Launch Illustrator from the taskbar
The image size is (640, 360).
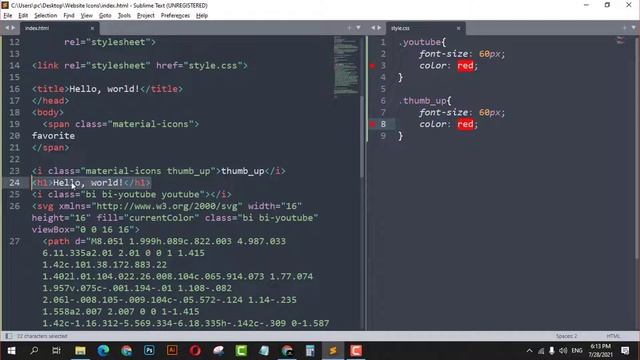click(172, 351)
